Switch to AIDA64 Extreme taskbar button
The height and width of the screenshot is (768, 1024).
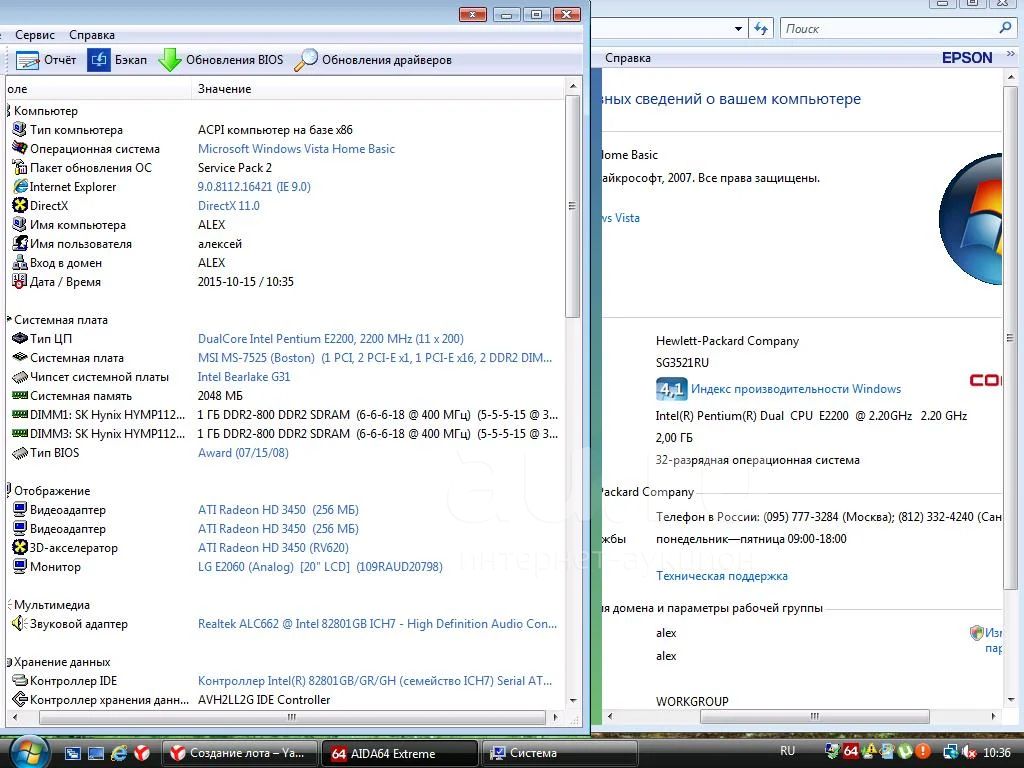click(x=400, y=753)
